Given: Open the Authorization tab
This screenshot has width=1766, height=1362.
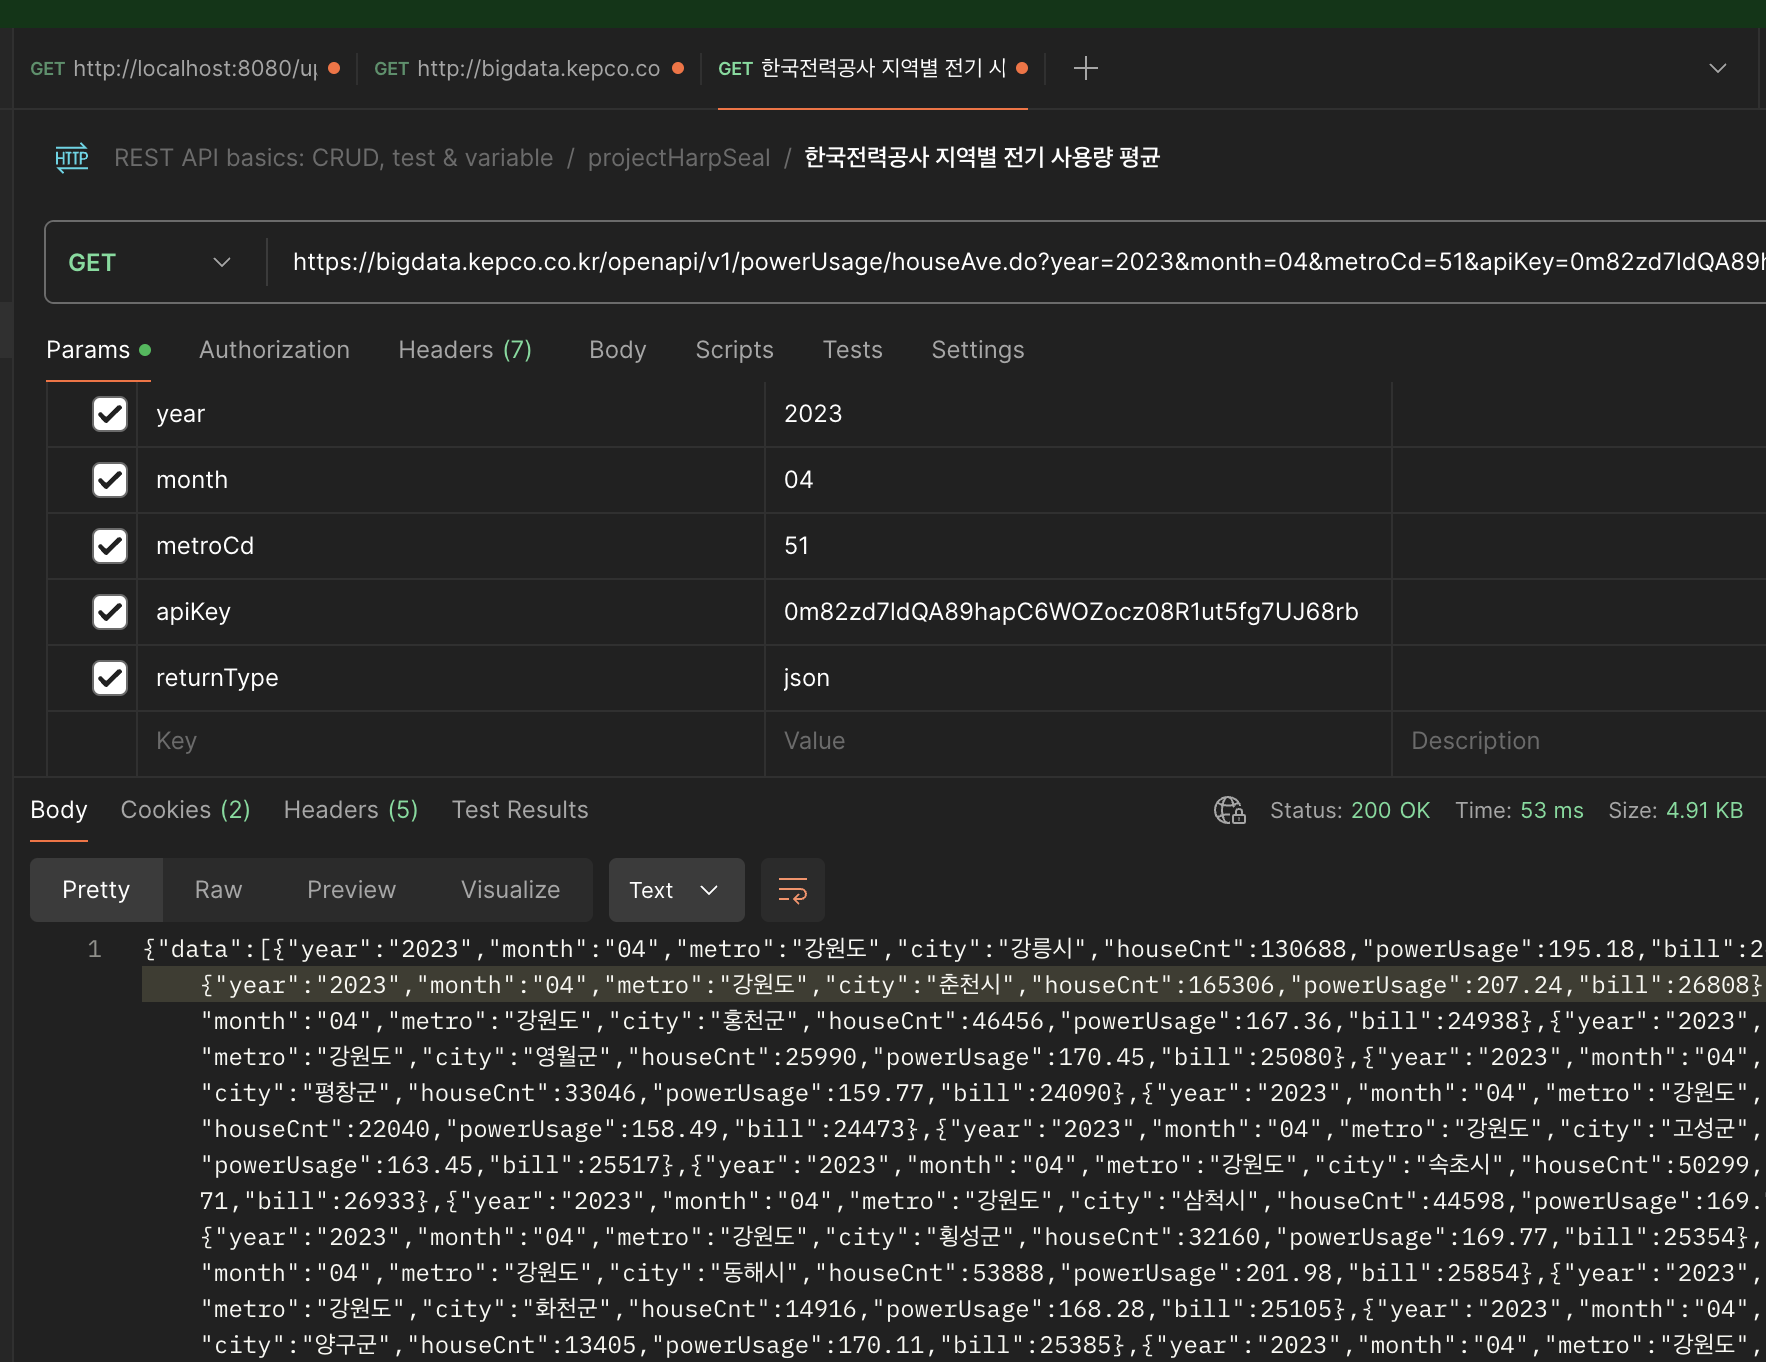Looking at the screenshot, I should (275, 350).
